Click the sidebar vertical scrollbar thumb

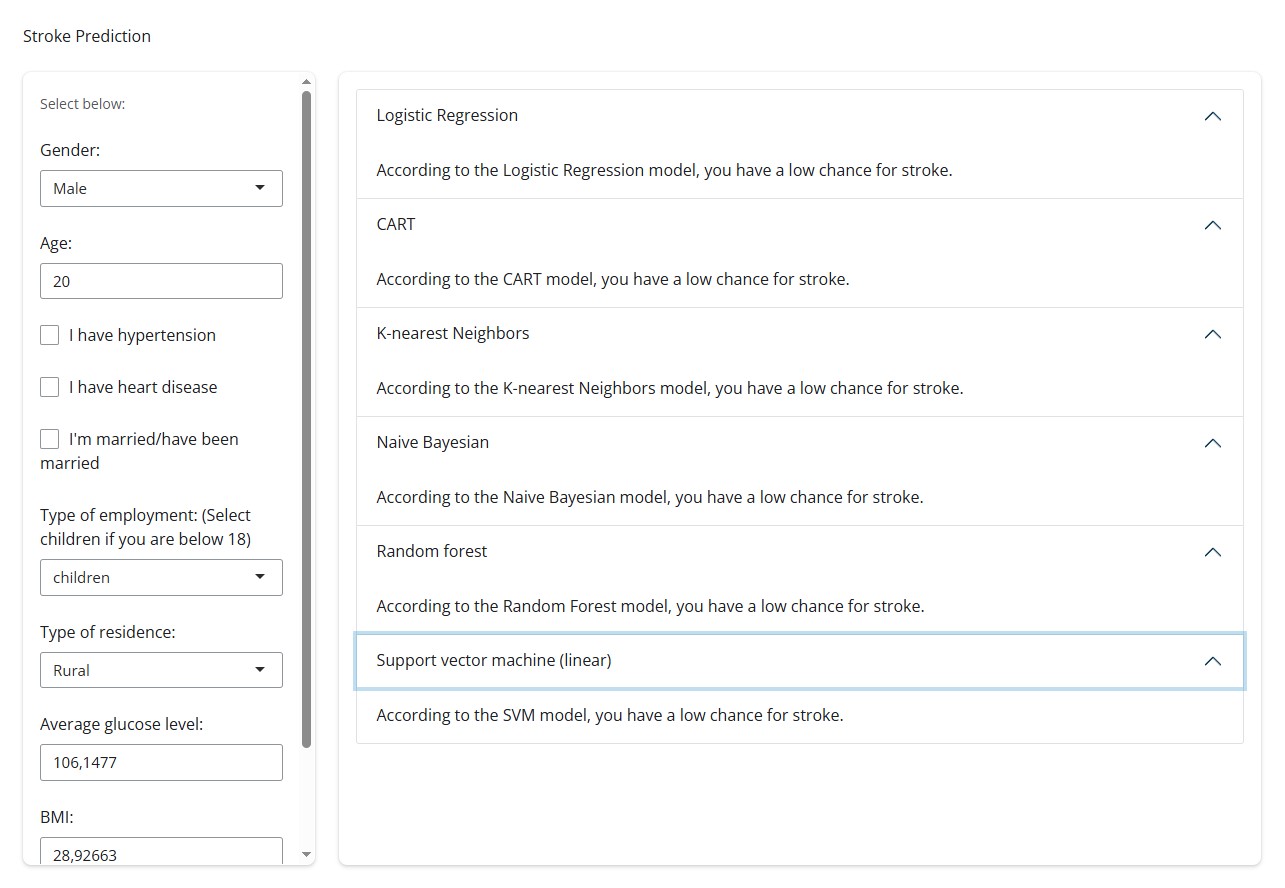click(x=307, y=420)
